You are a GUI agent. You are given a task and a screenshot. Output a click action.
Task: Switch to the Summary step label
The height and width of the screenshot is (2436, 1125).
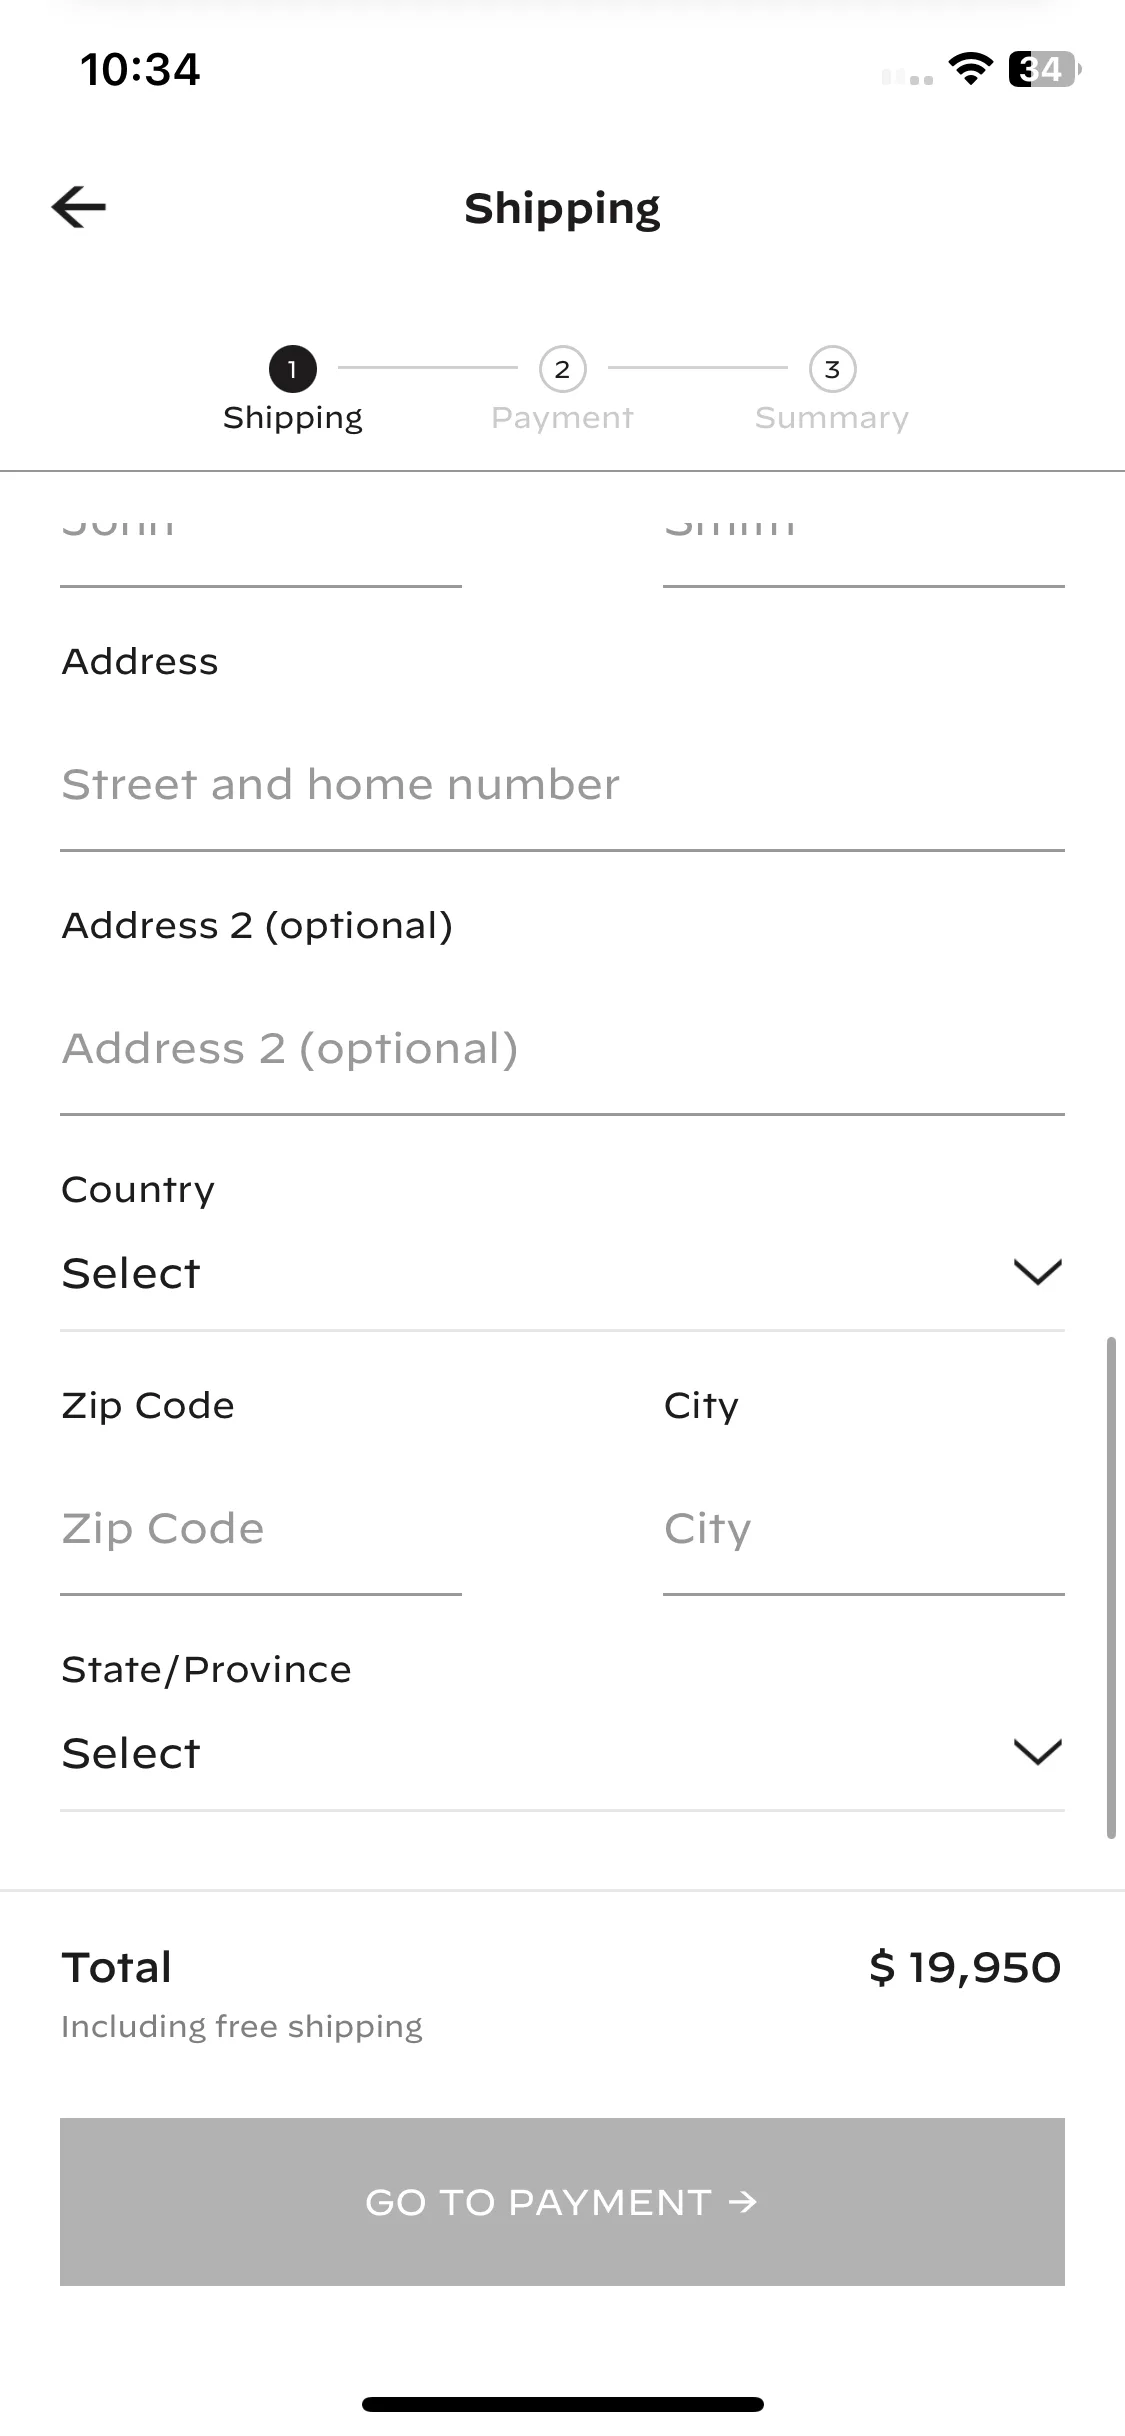(x=832, y=417)
